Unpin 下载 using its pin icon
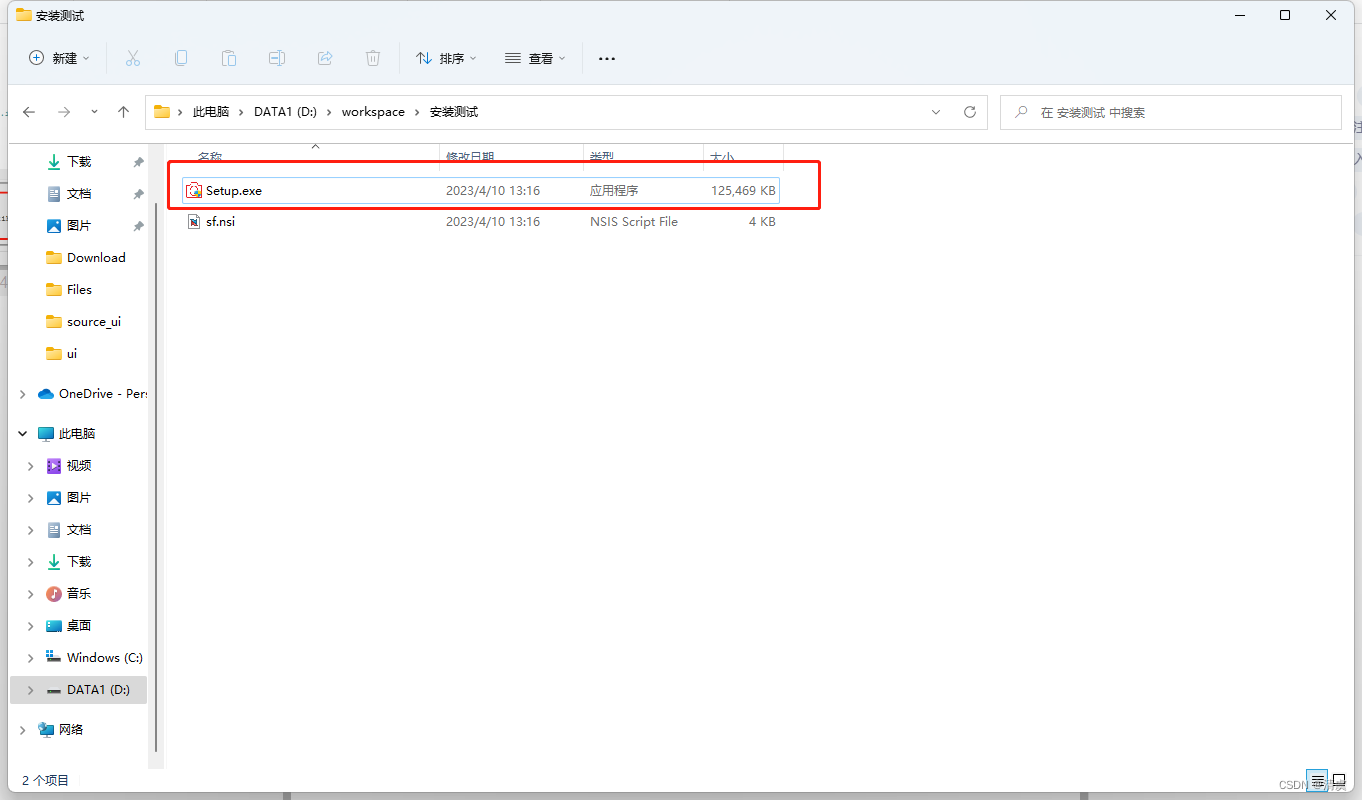The width and height of the screenshot is (1362, 800). coord(138,162)
